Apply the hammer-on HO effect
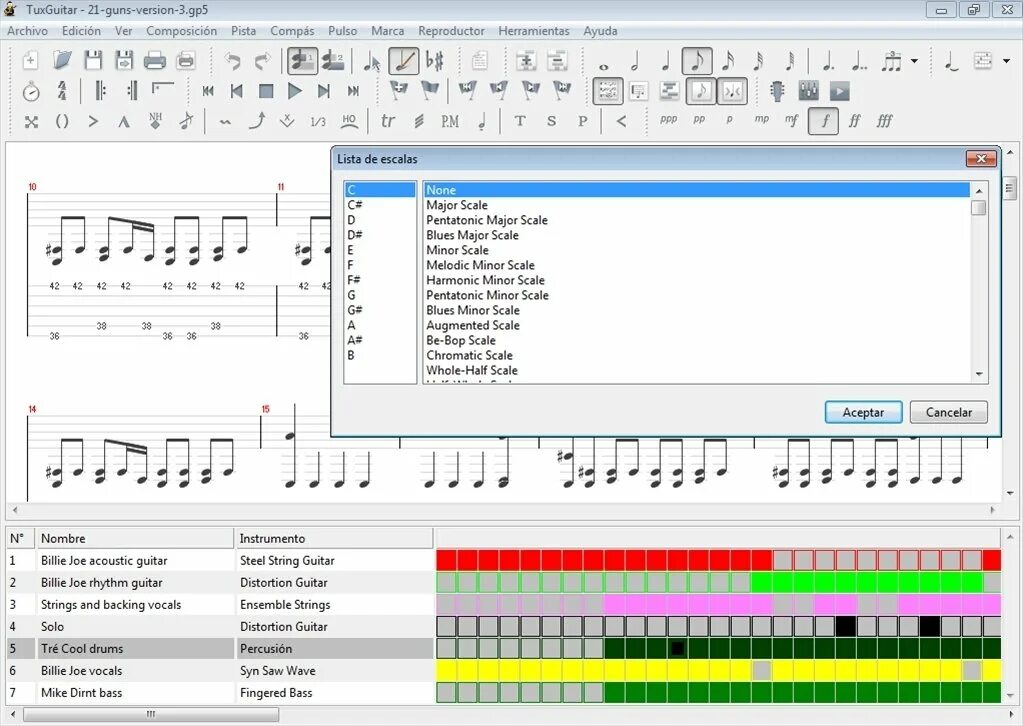Screen dimensions: 1023x726 349,121
